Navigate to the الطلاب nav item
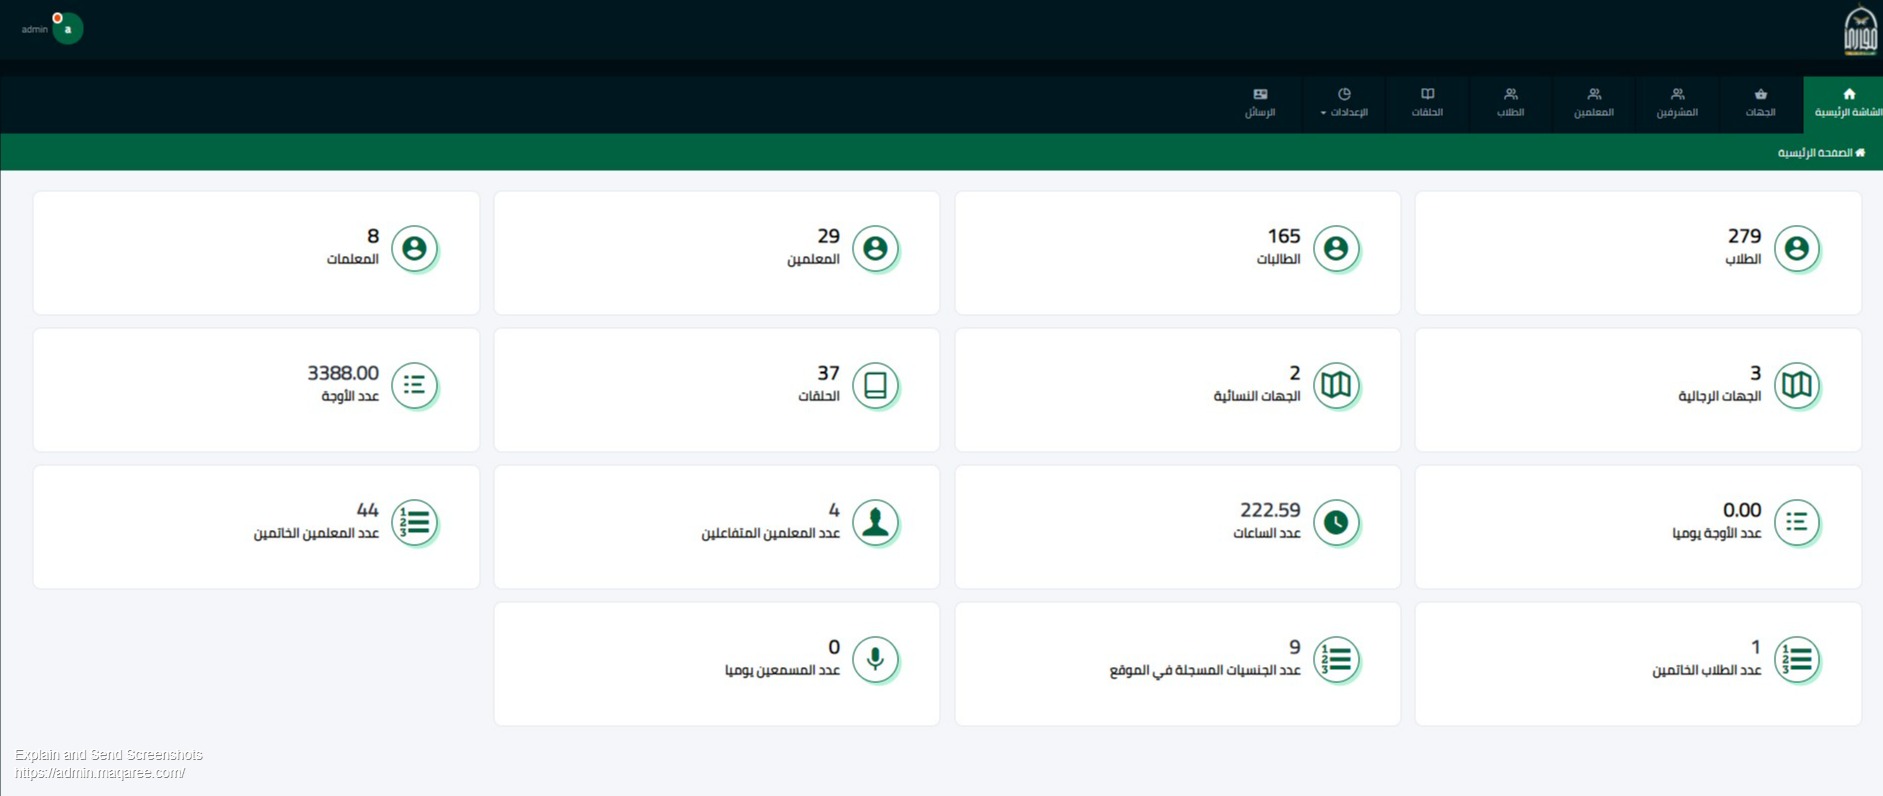1883x796 pixels. pyautogui.click(x=1510, y=104)
